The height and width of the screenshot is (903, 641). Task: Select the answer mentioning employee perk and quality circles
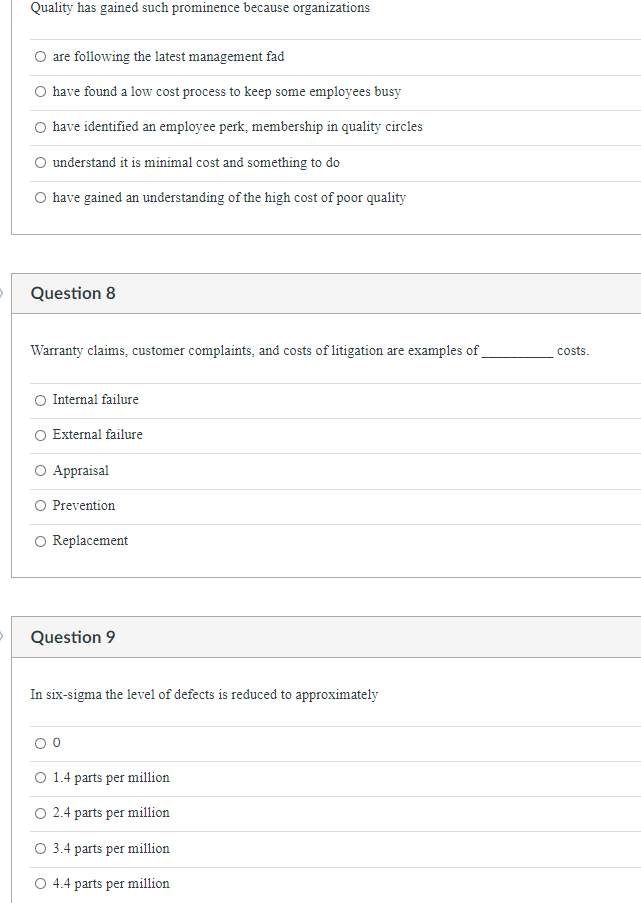[x=40, y=127]
